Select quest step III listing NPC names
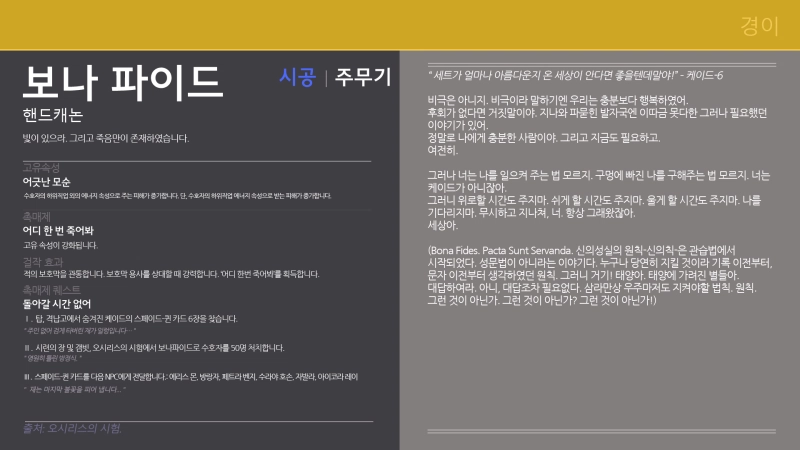Viewport: 800px width, 450px height. [190, 376]
